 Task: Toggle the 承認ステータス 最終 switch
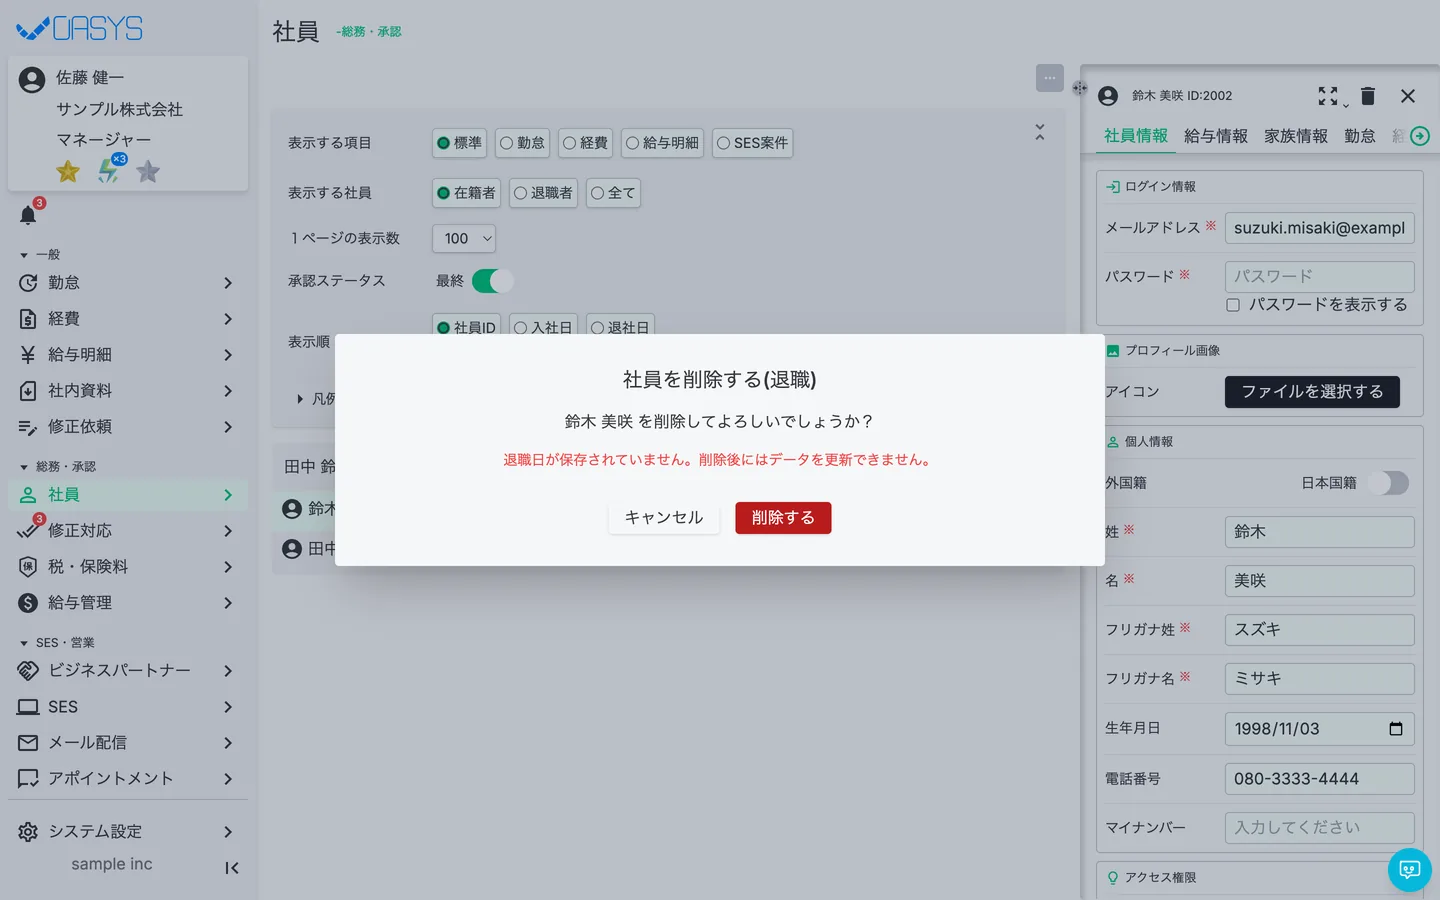492,281
